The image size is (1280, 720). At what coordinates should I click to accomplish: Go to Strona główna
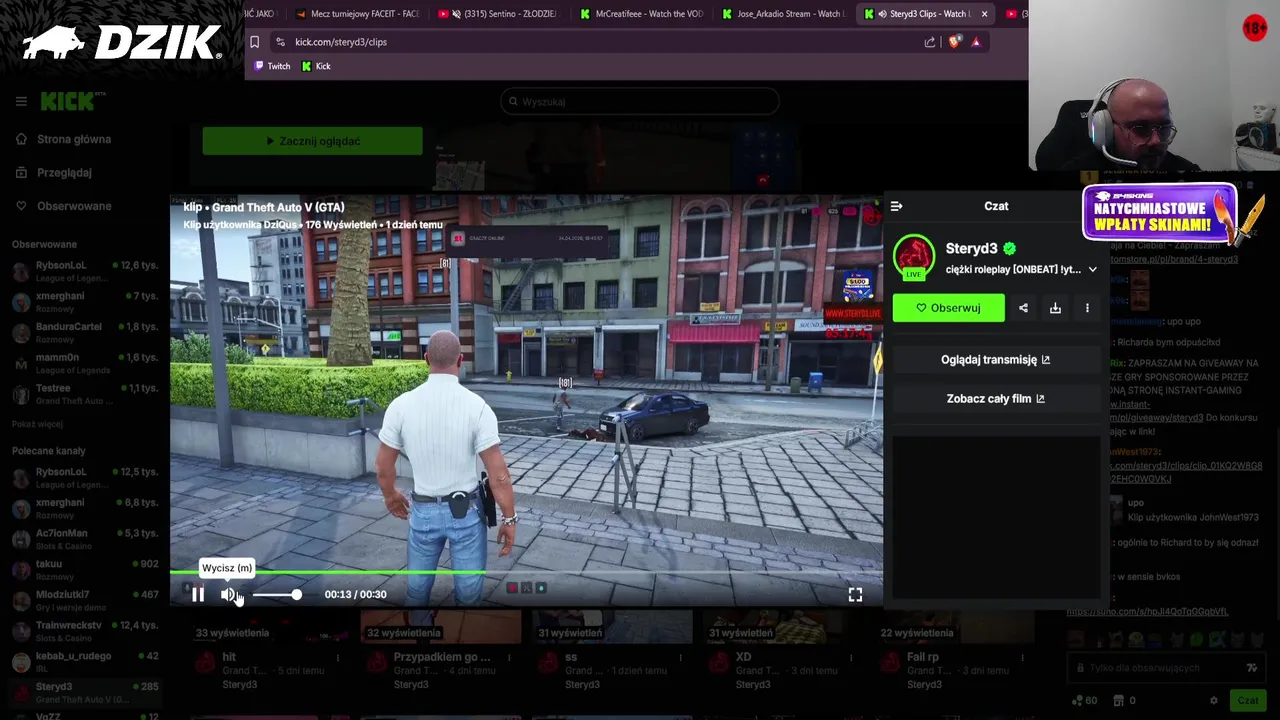click(74, 140)
